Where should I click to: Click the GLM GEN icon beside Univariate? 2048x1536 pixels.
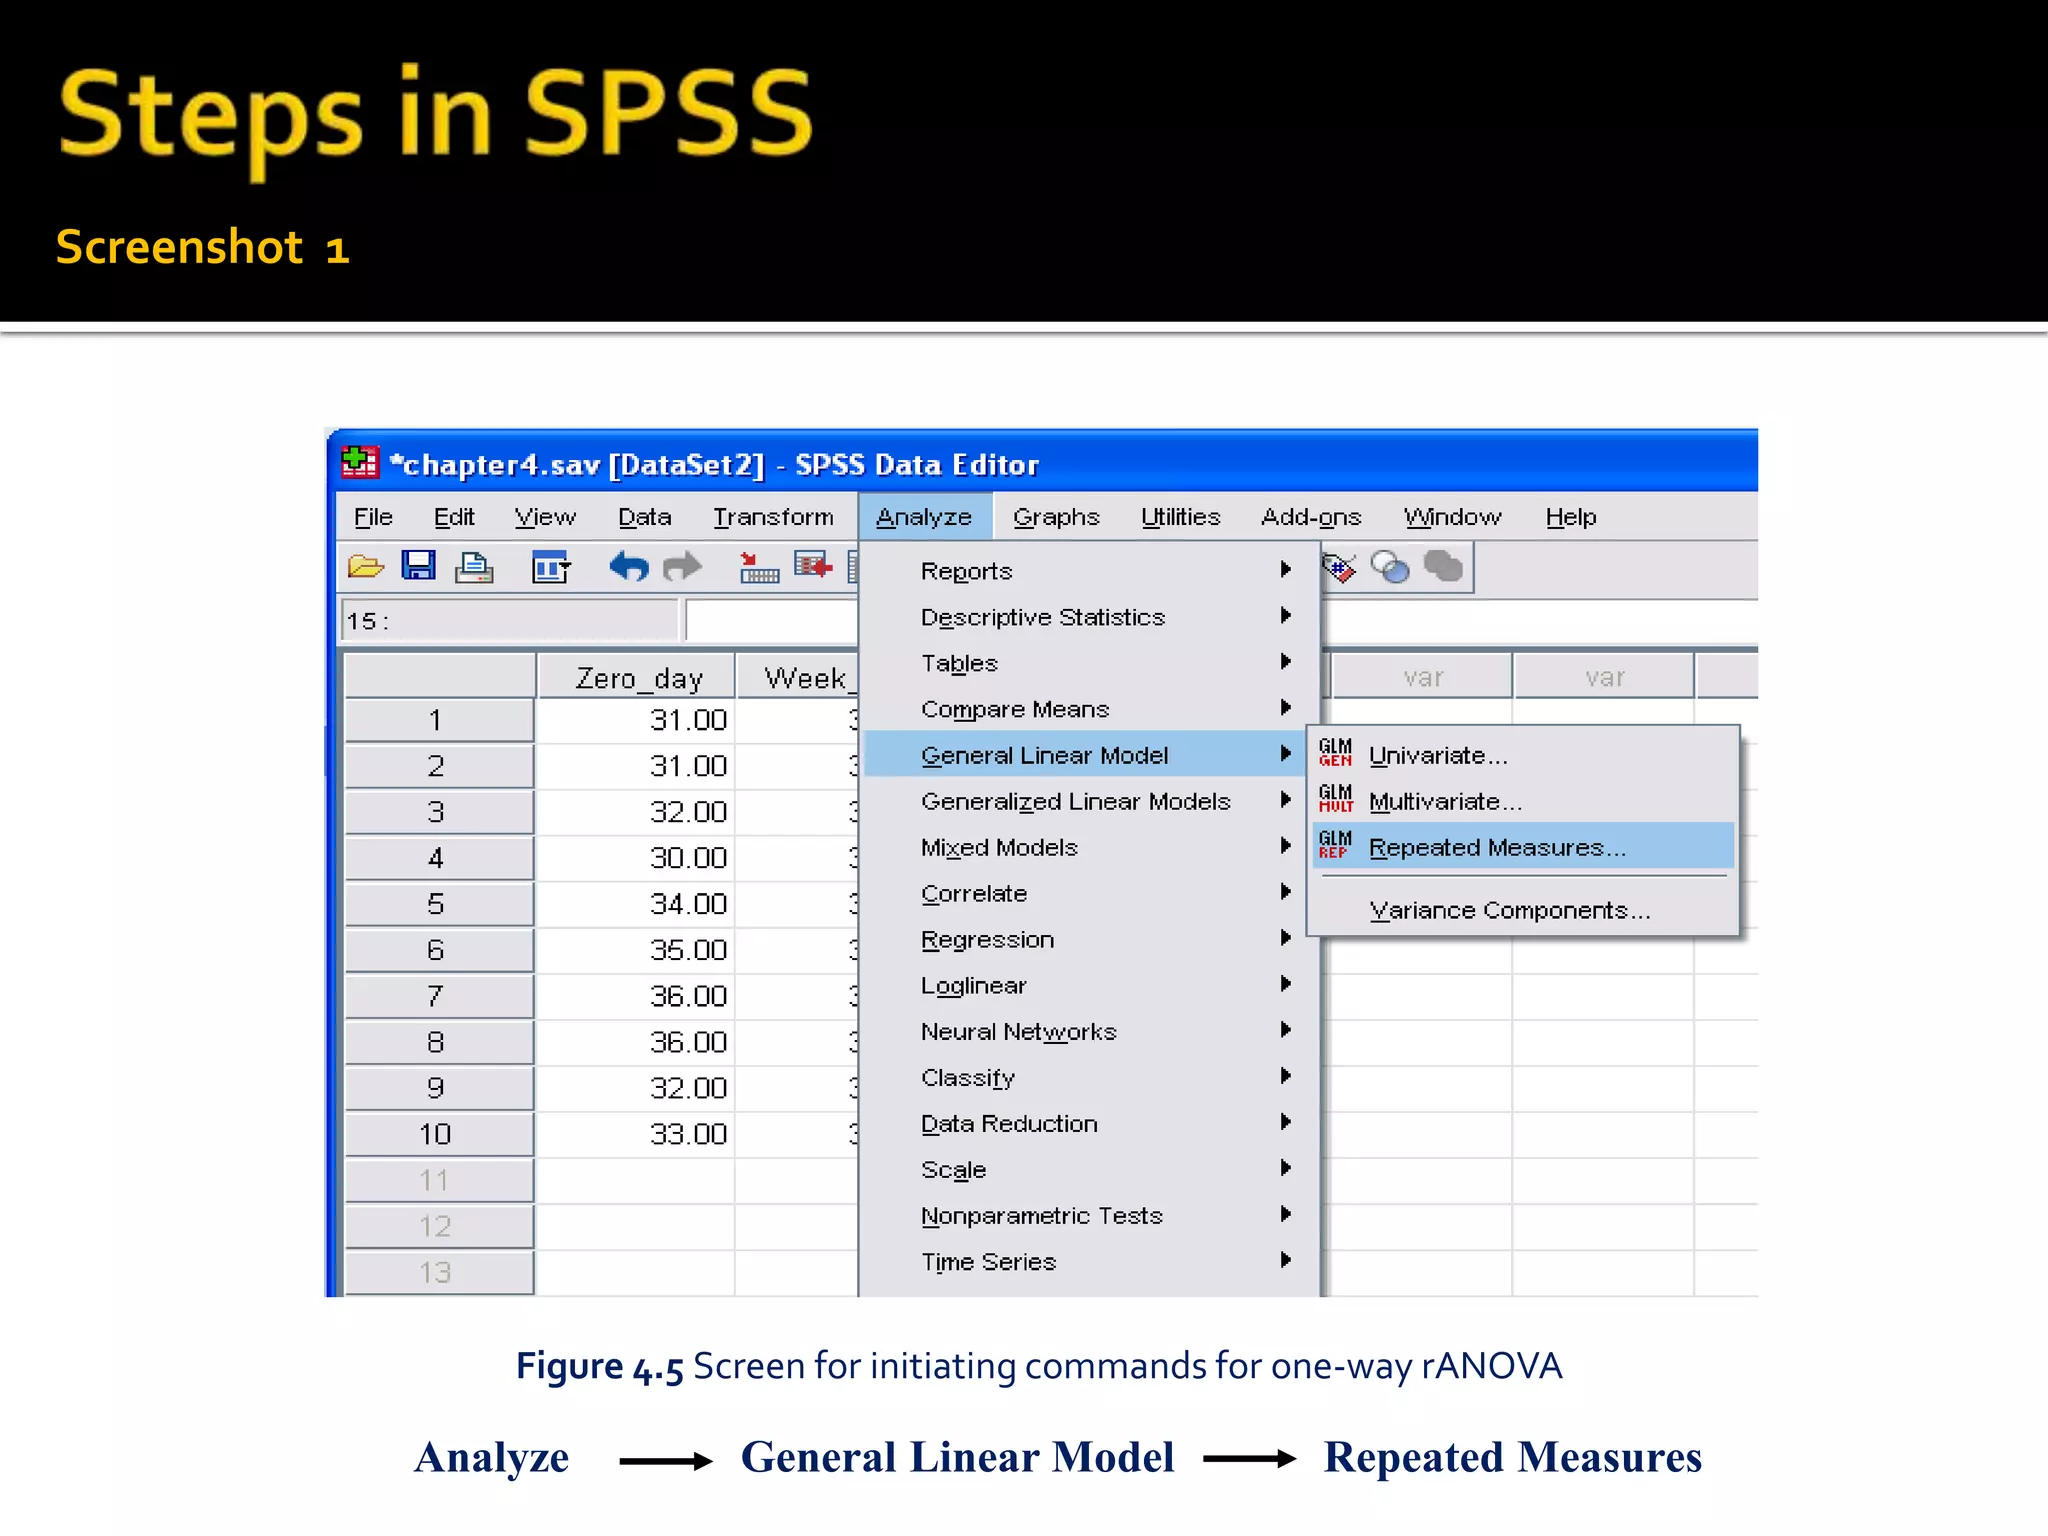coord(1335,753)
